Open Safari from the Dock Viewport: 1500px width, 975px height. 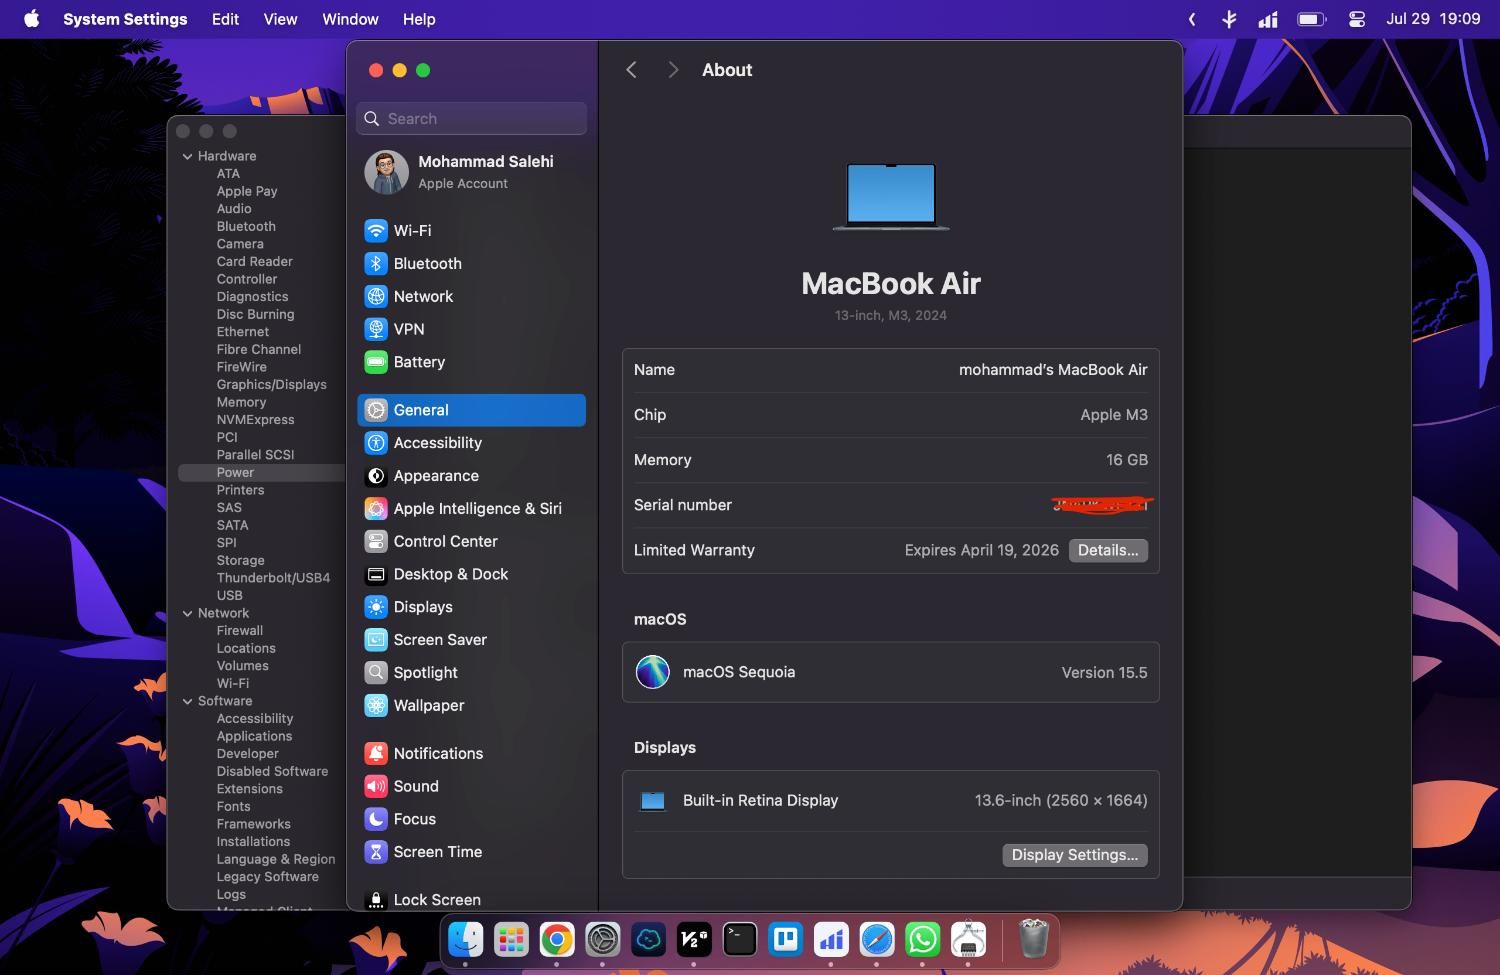click(877, 939)
